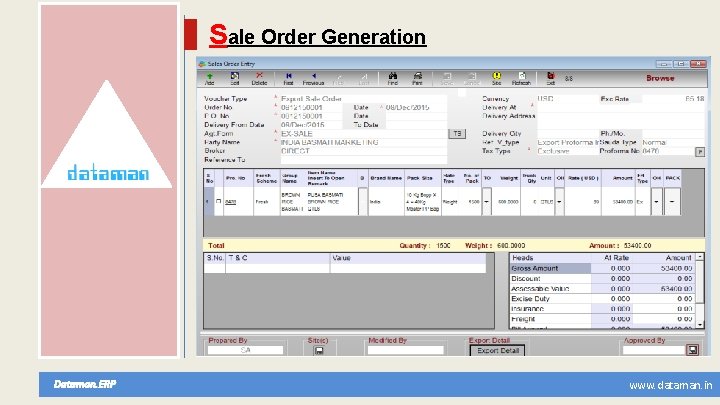The image size is (720, 405).
Task: Tick the checkbox in the item row
Action: 219,201
